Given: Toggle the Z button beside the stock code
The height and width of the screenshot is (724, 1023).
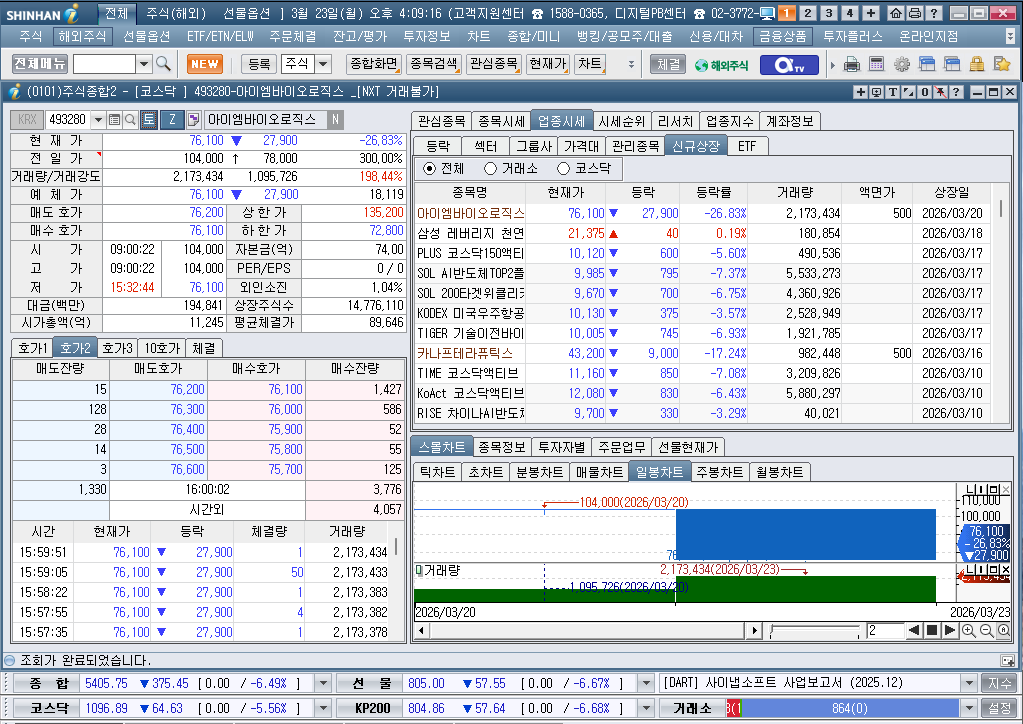Looking at the screenshot, I should [x=172, y=119].
